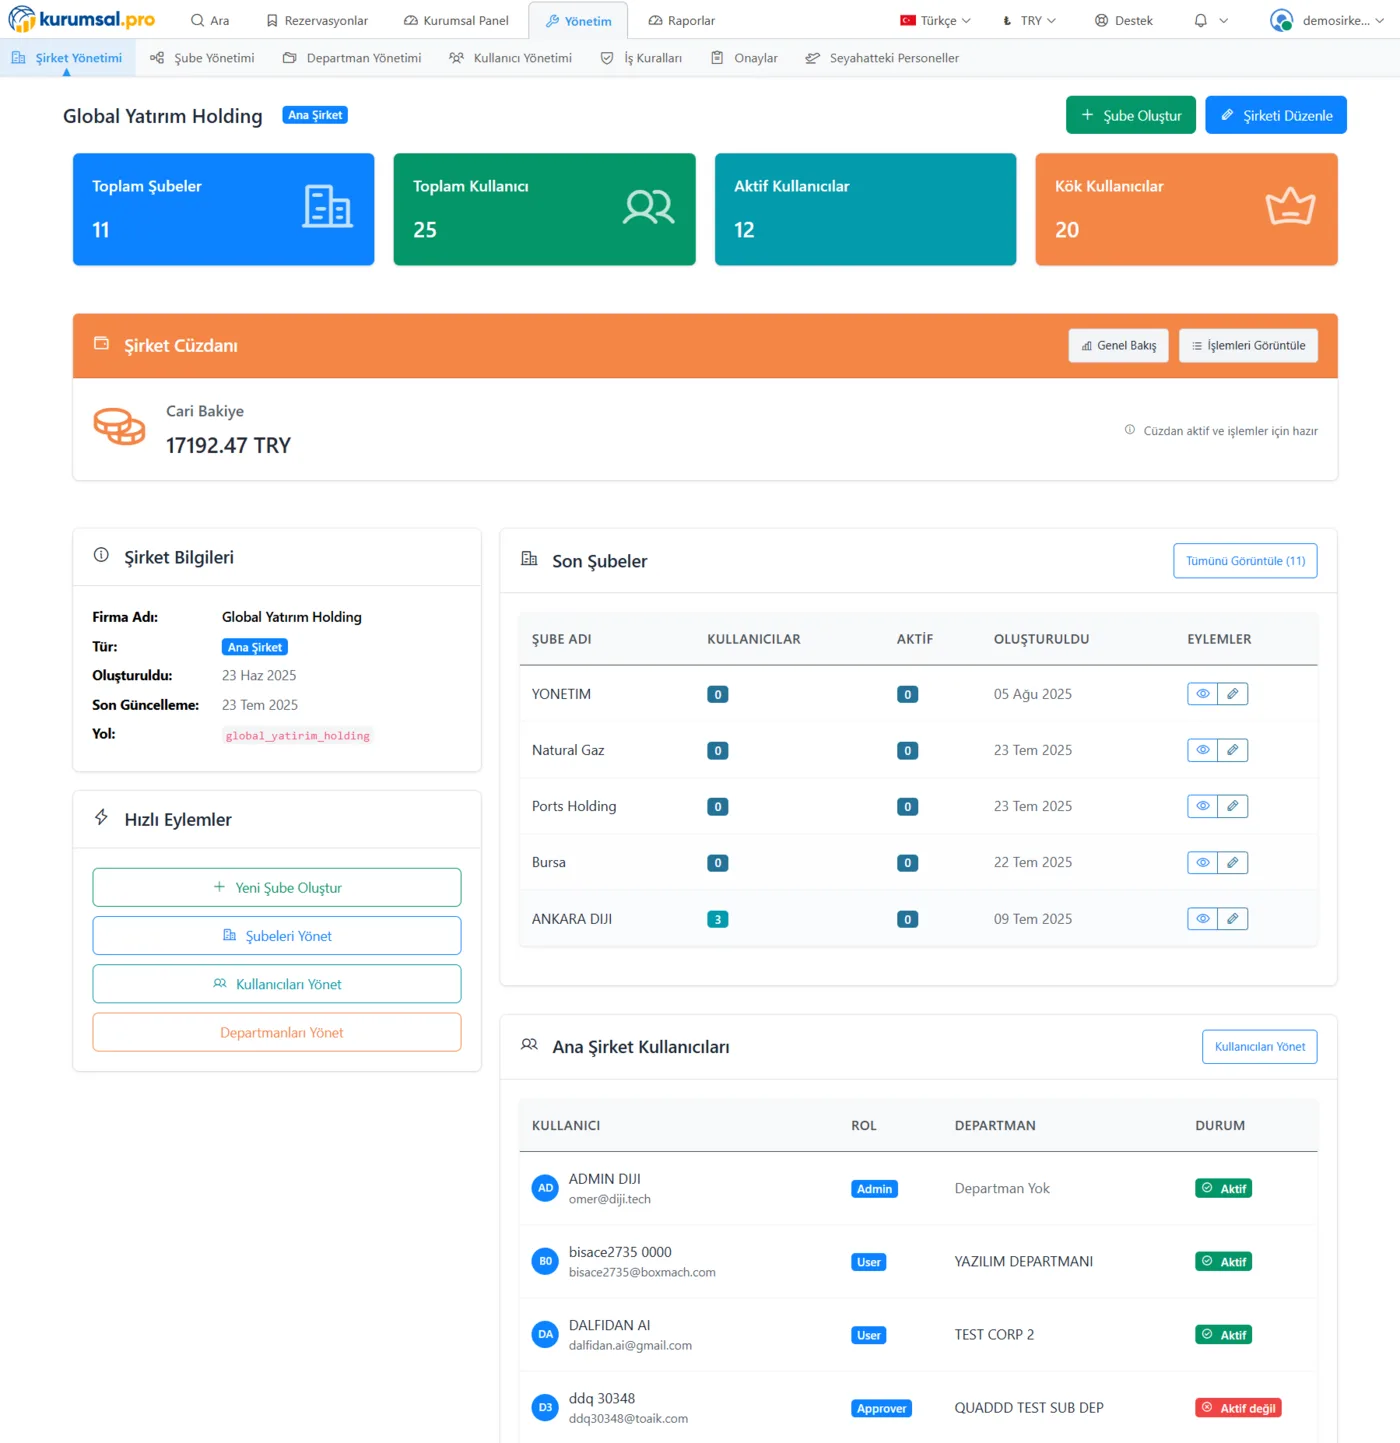Open the notification bell
The height and width of the screenshot is (1443, 1400).
coord(1201,20)
